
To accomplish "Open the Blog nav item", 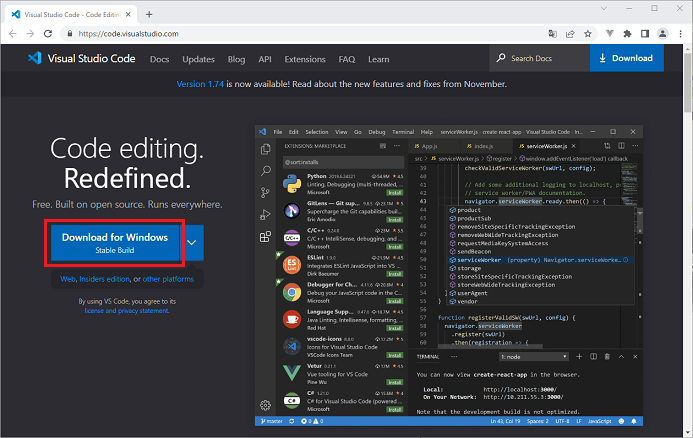I will [x=236, y=59].
